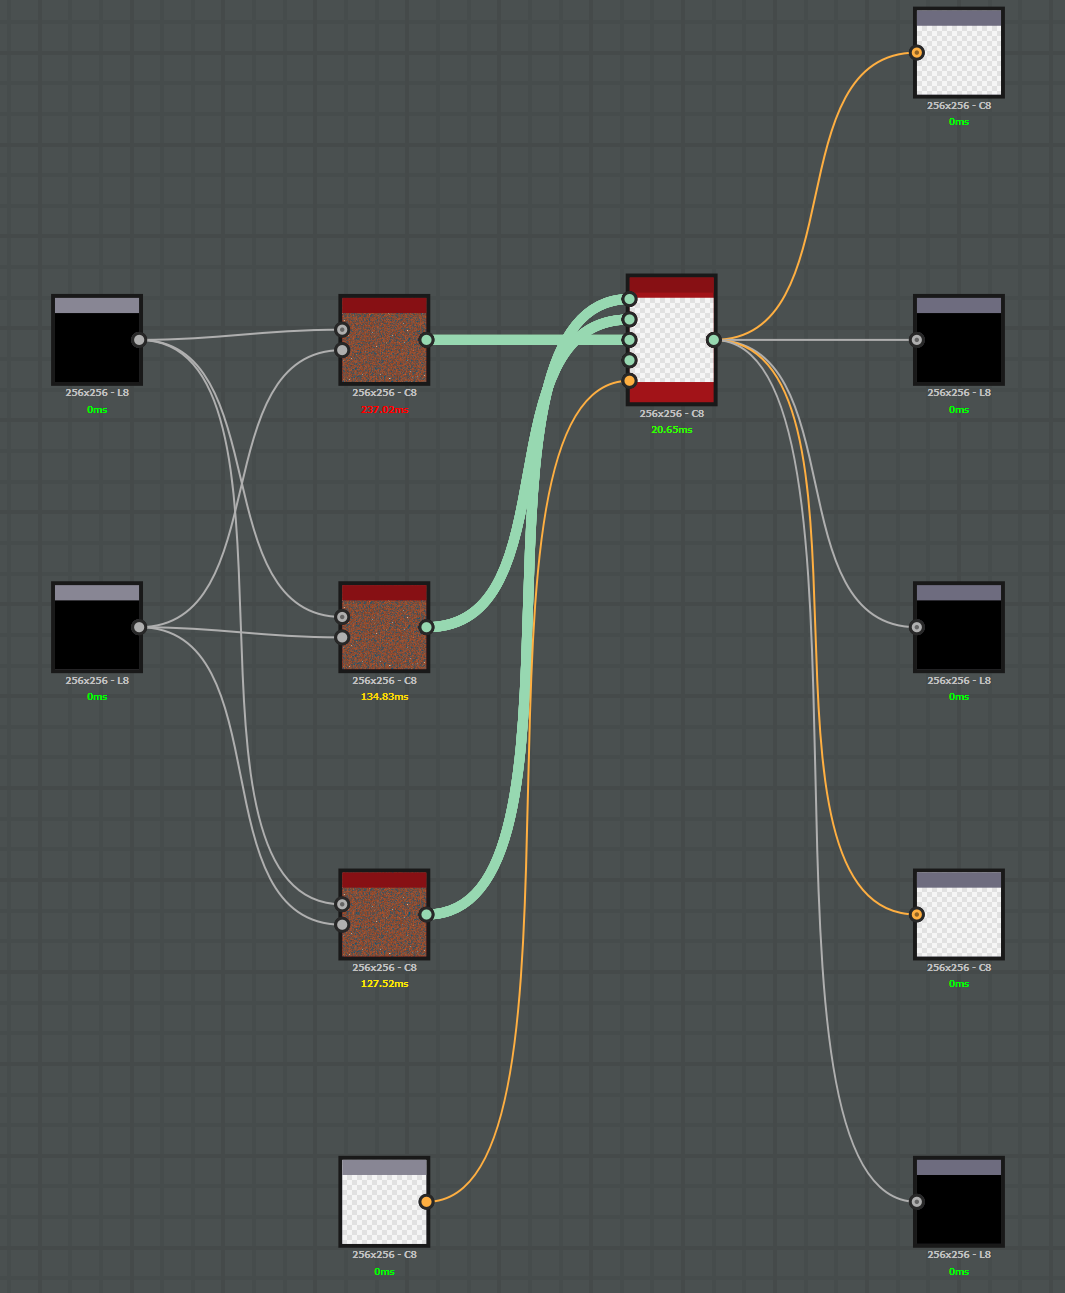Select the orange-red noise thumbnail showing 134.83ms

click(384, 630)
